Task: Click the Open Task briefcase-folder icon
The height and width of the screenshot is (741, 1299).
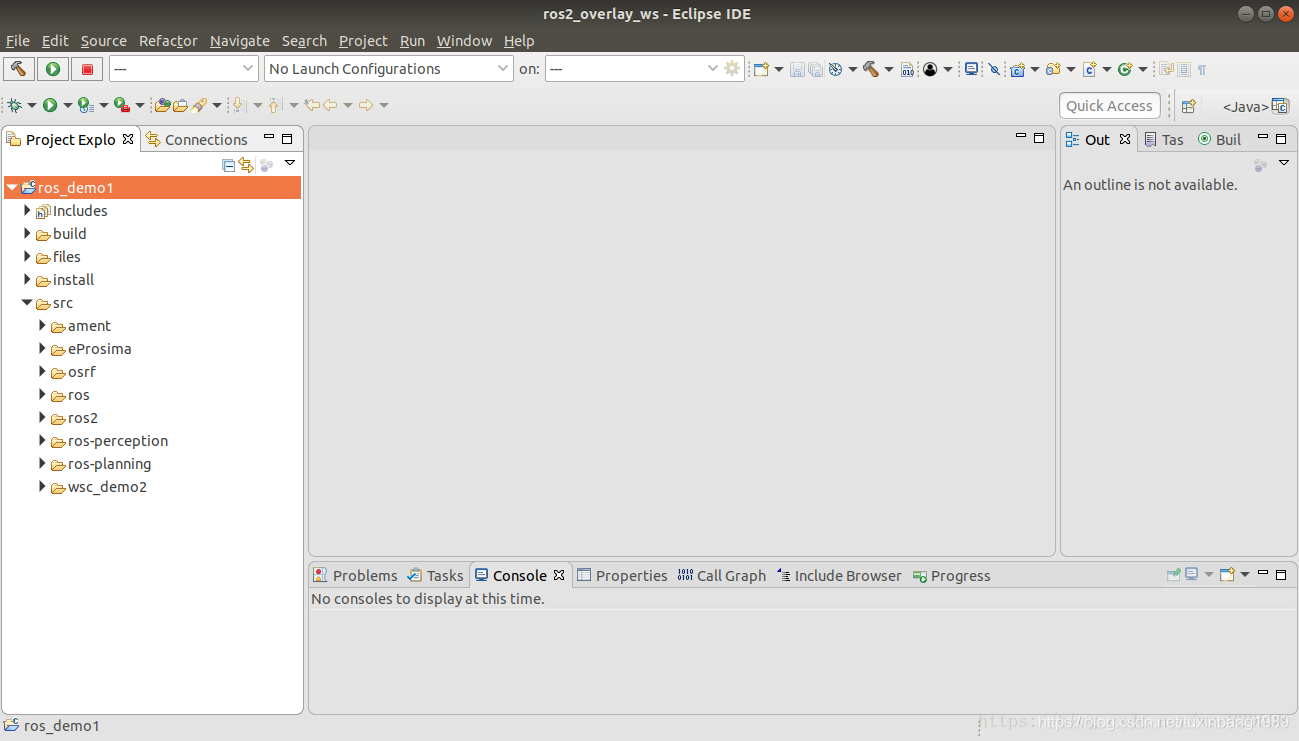Action: coord(180,105)
